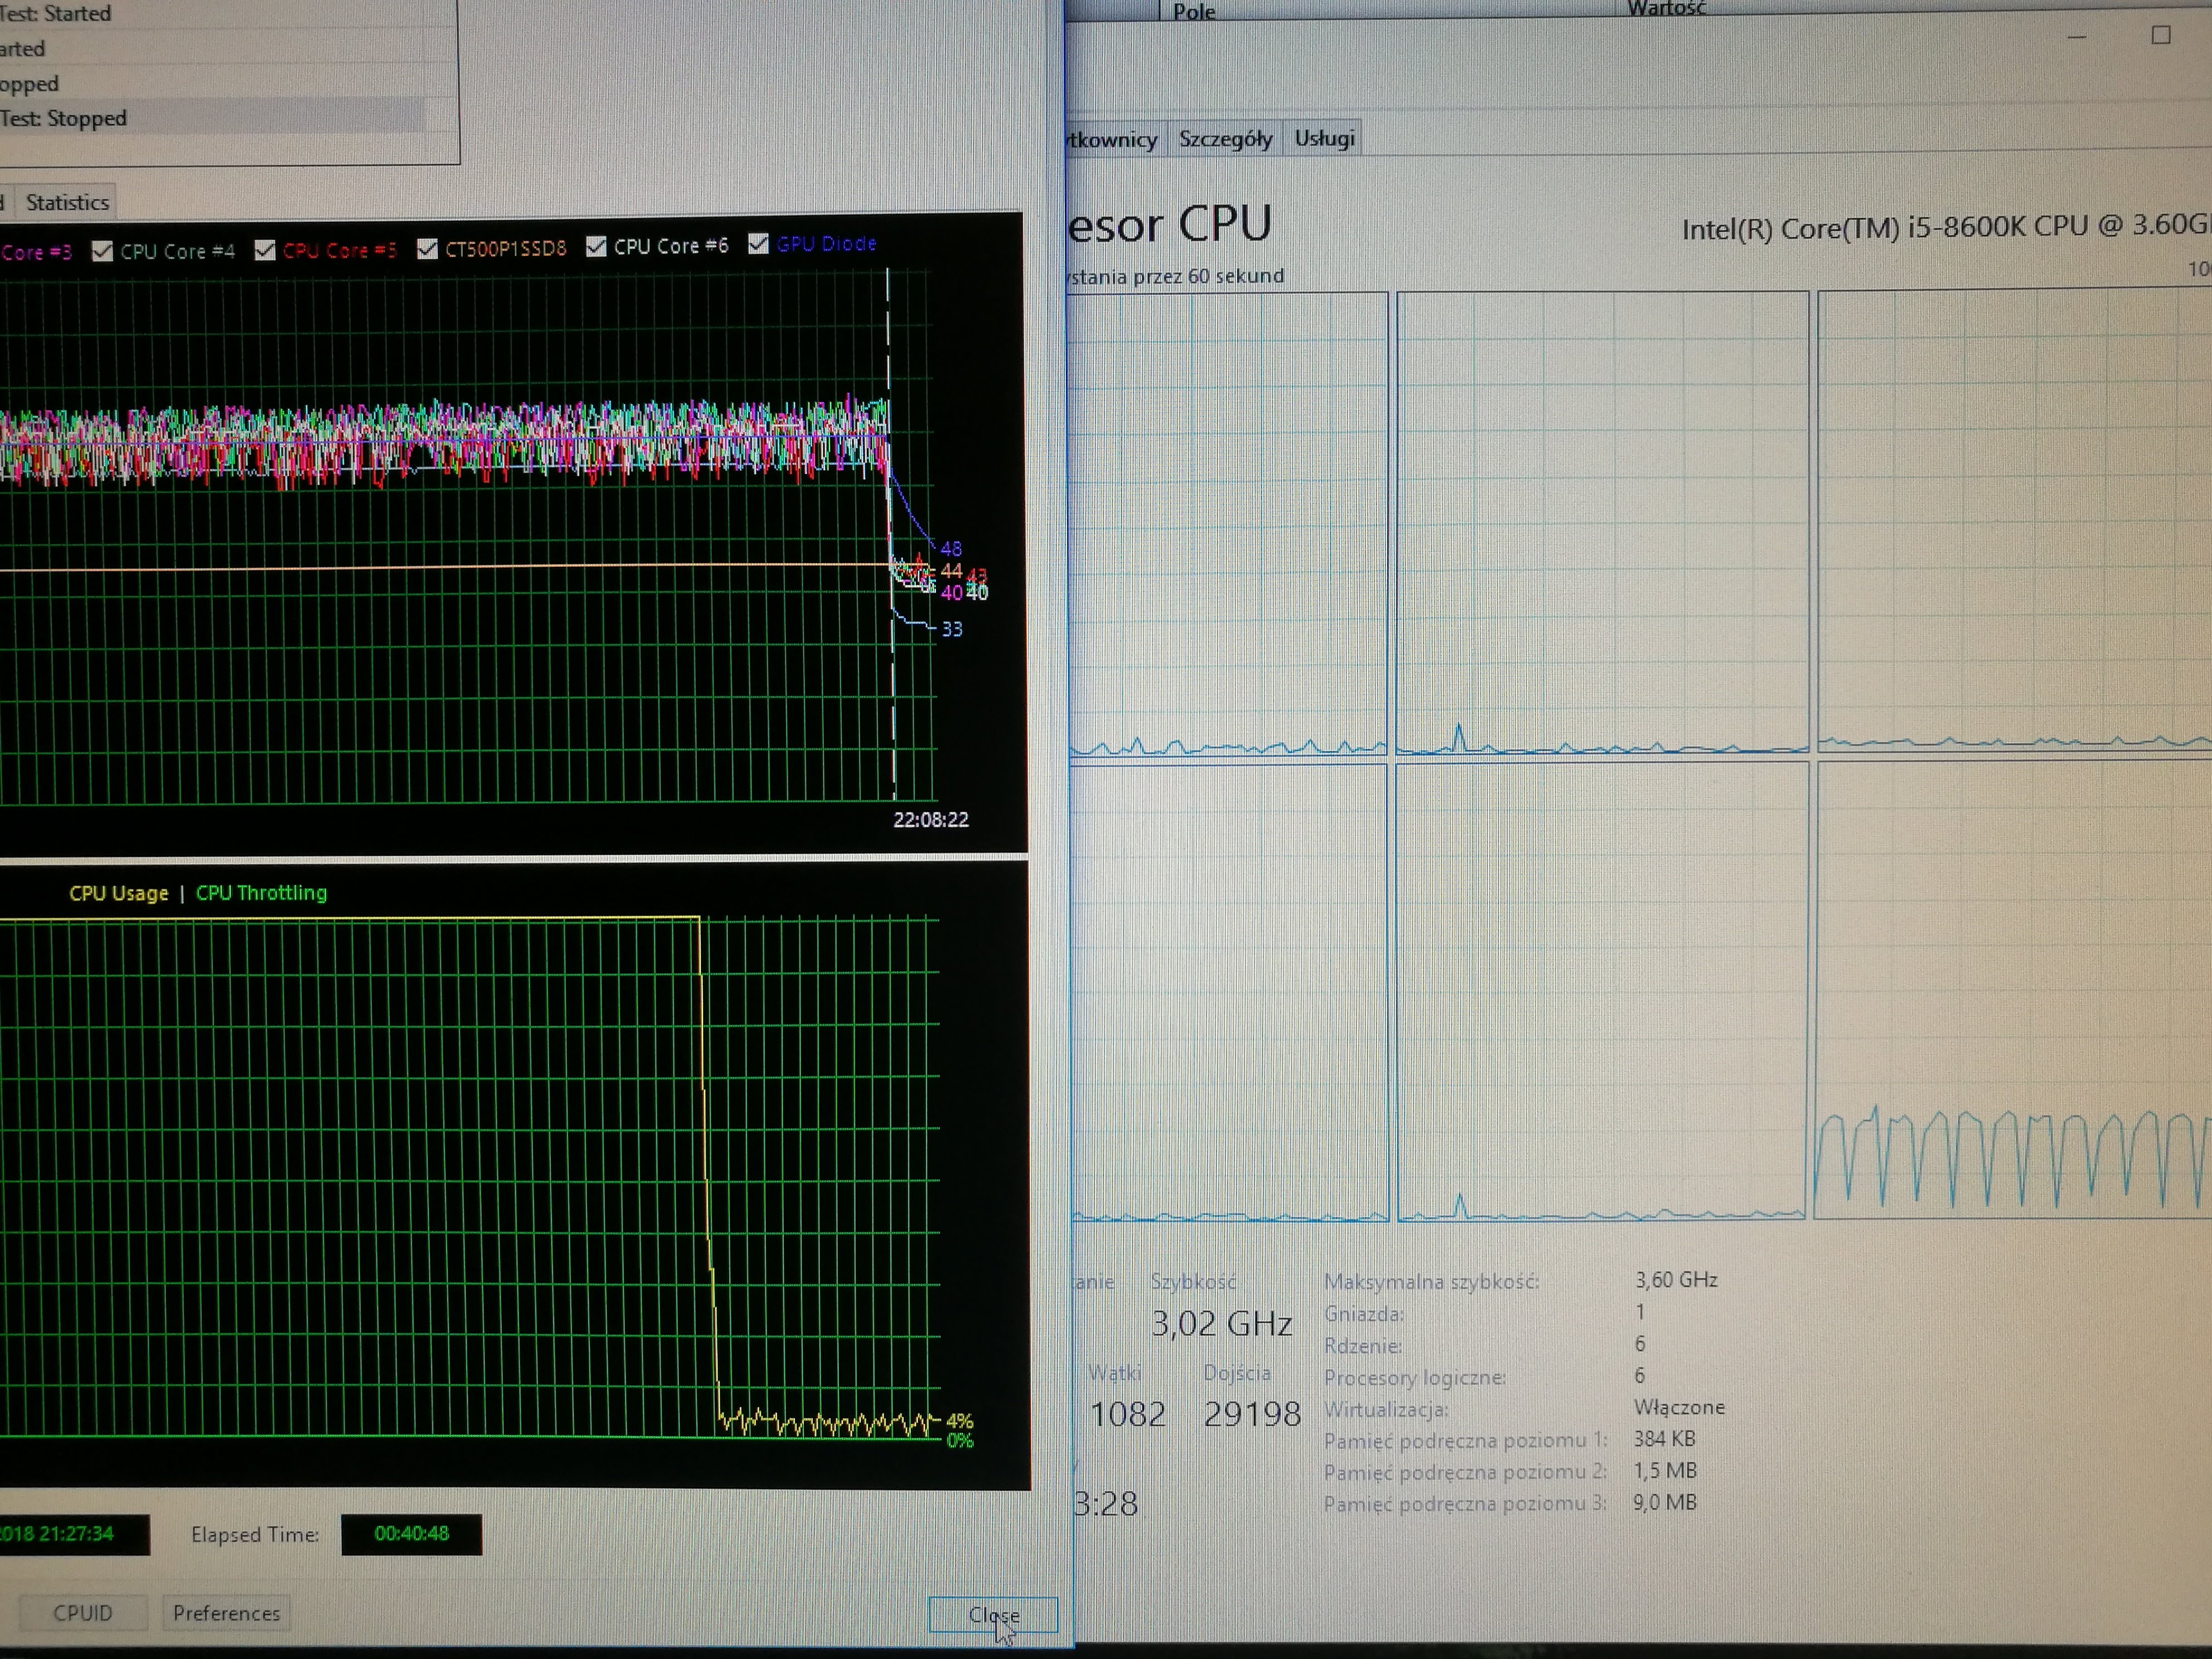This screenshot has width=2212, height=1659.
Task: Switch to the Statistics tab
Action: (67, 202)
